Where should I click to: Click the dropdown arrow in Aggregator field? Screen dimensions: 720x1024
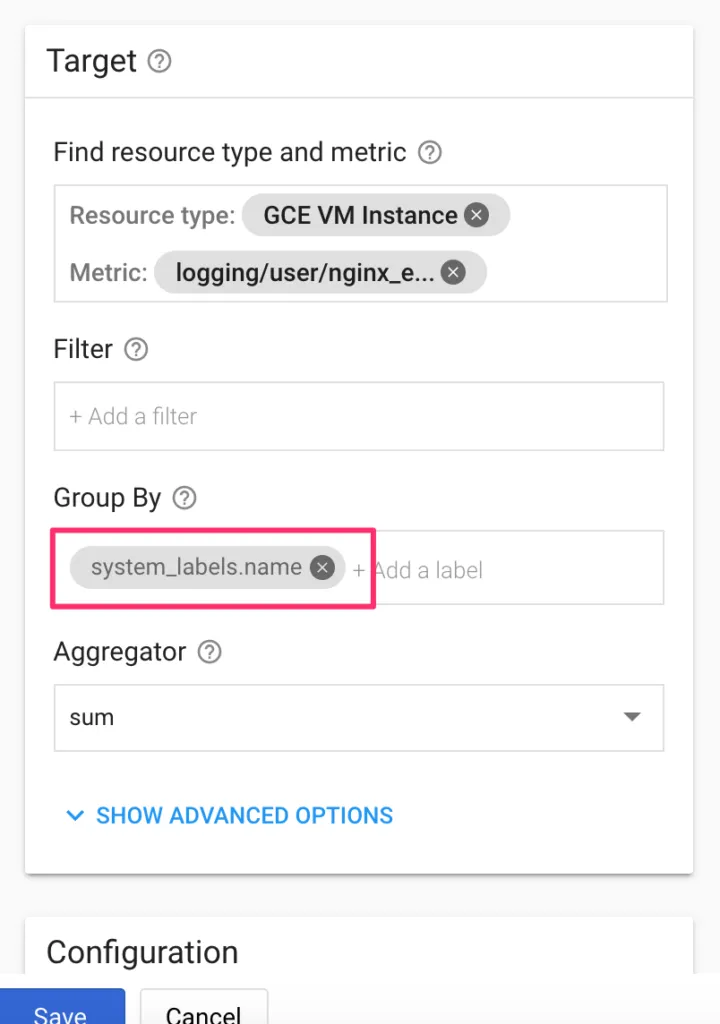(x=632, y=717)
